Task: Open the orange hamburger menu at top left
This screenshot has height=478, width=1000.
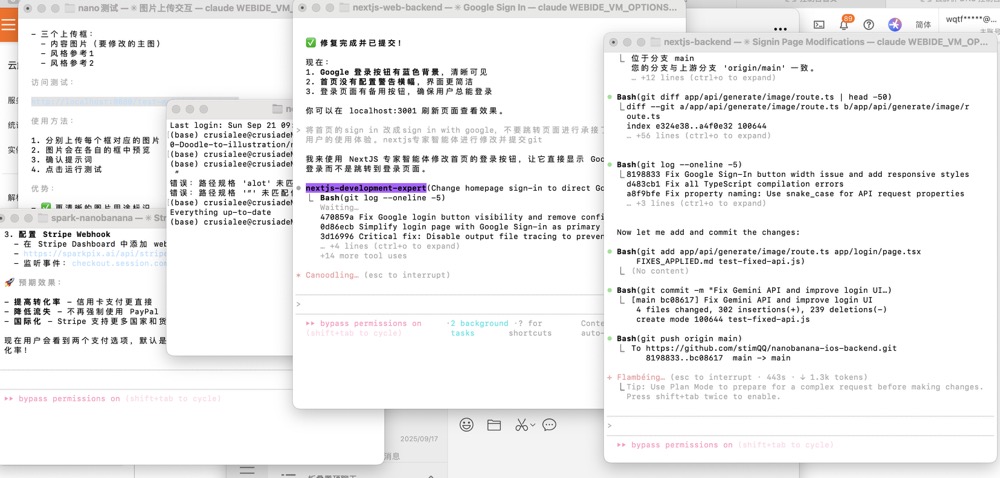Action: pyautogui.click(x=9, y=25)
